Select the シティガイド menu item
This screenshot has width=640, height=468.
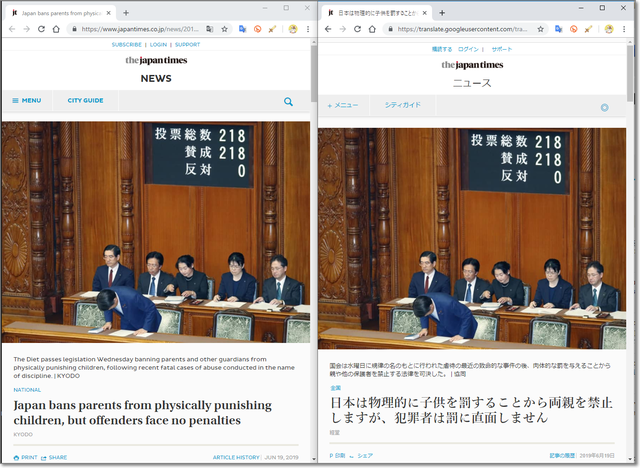click(403, 105)
